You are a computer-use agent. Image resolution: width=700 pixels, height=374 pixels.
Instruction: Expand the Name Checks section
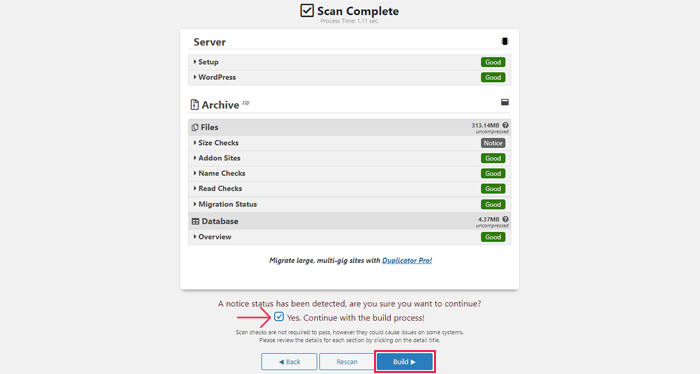tap(350, 173)
